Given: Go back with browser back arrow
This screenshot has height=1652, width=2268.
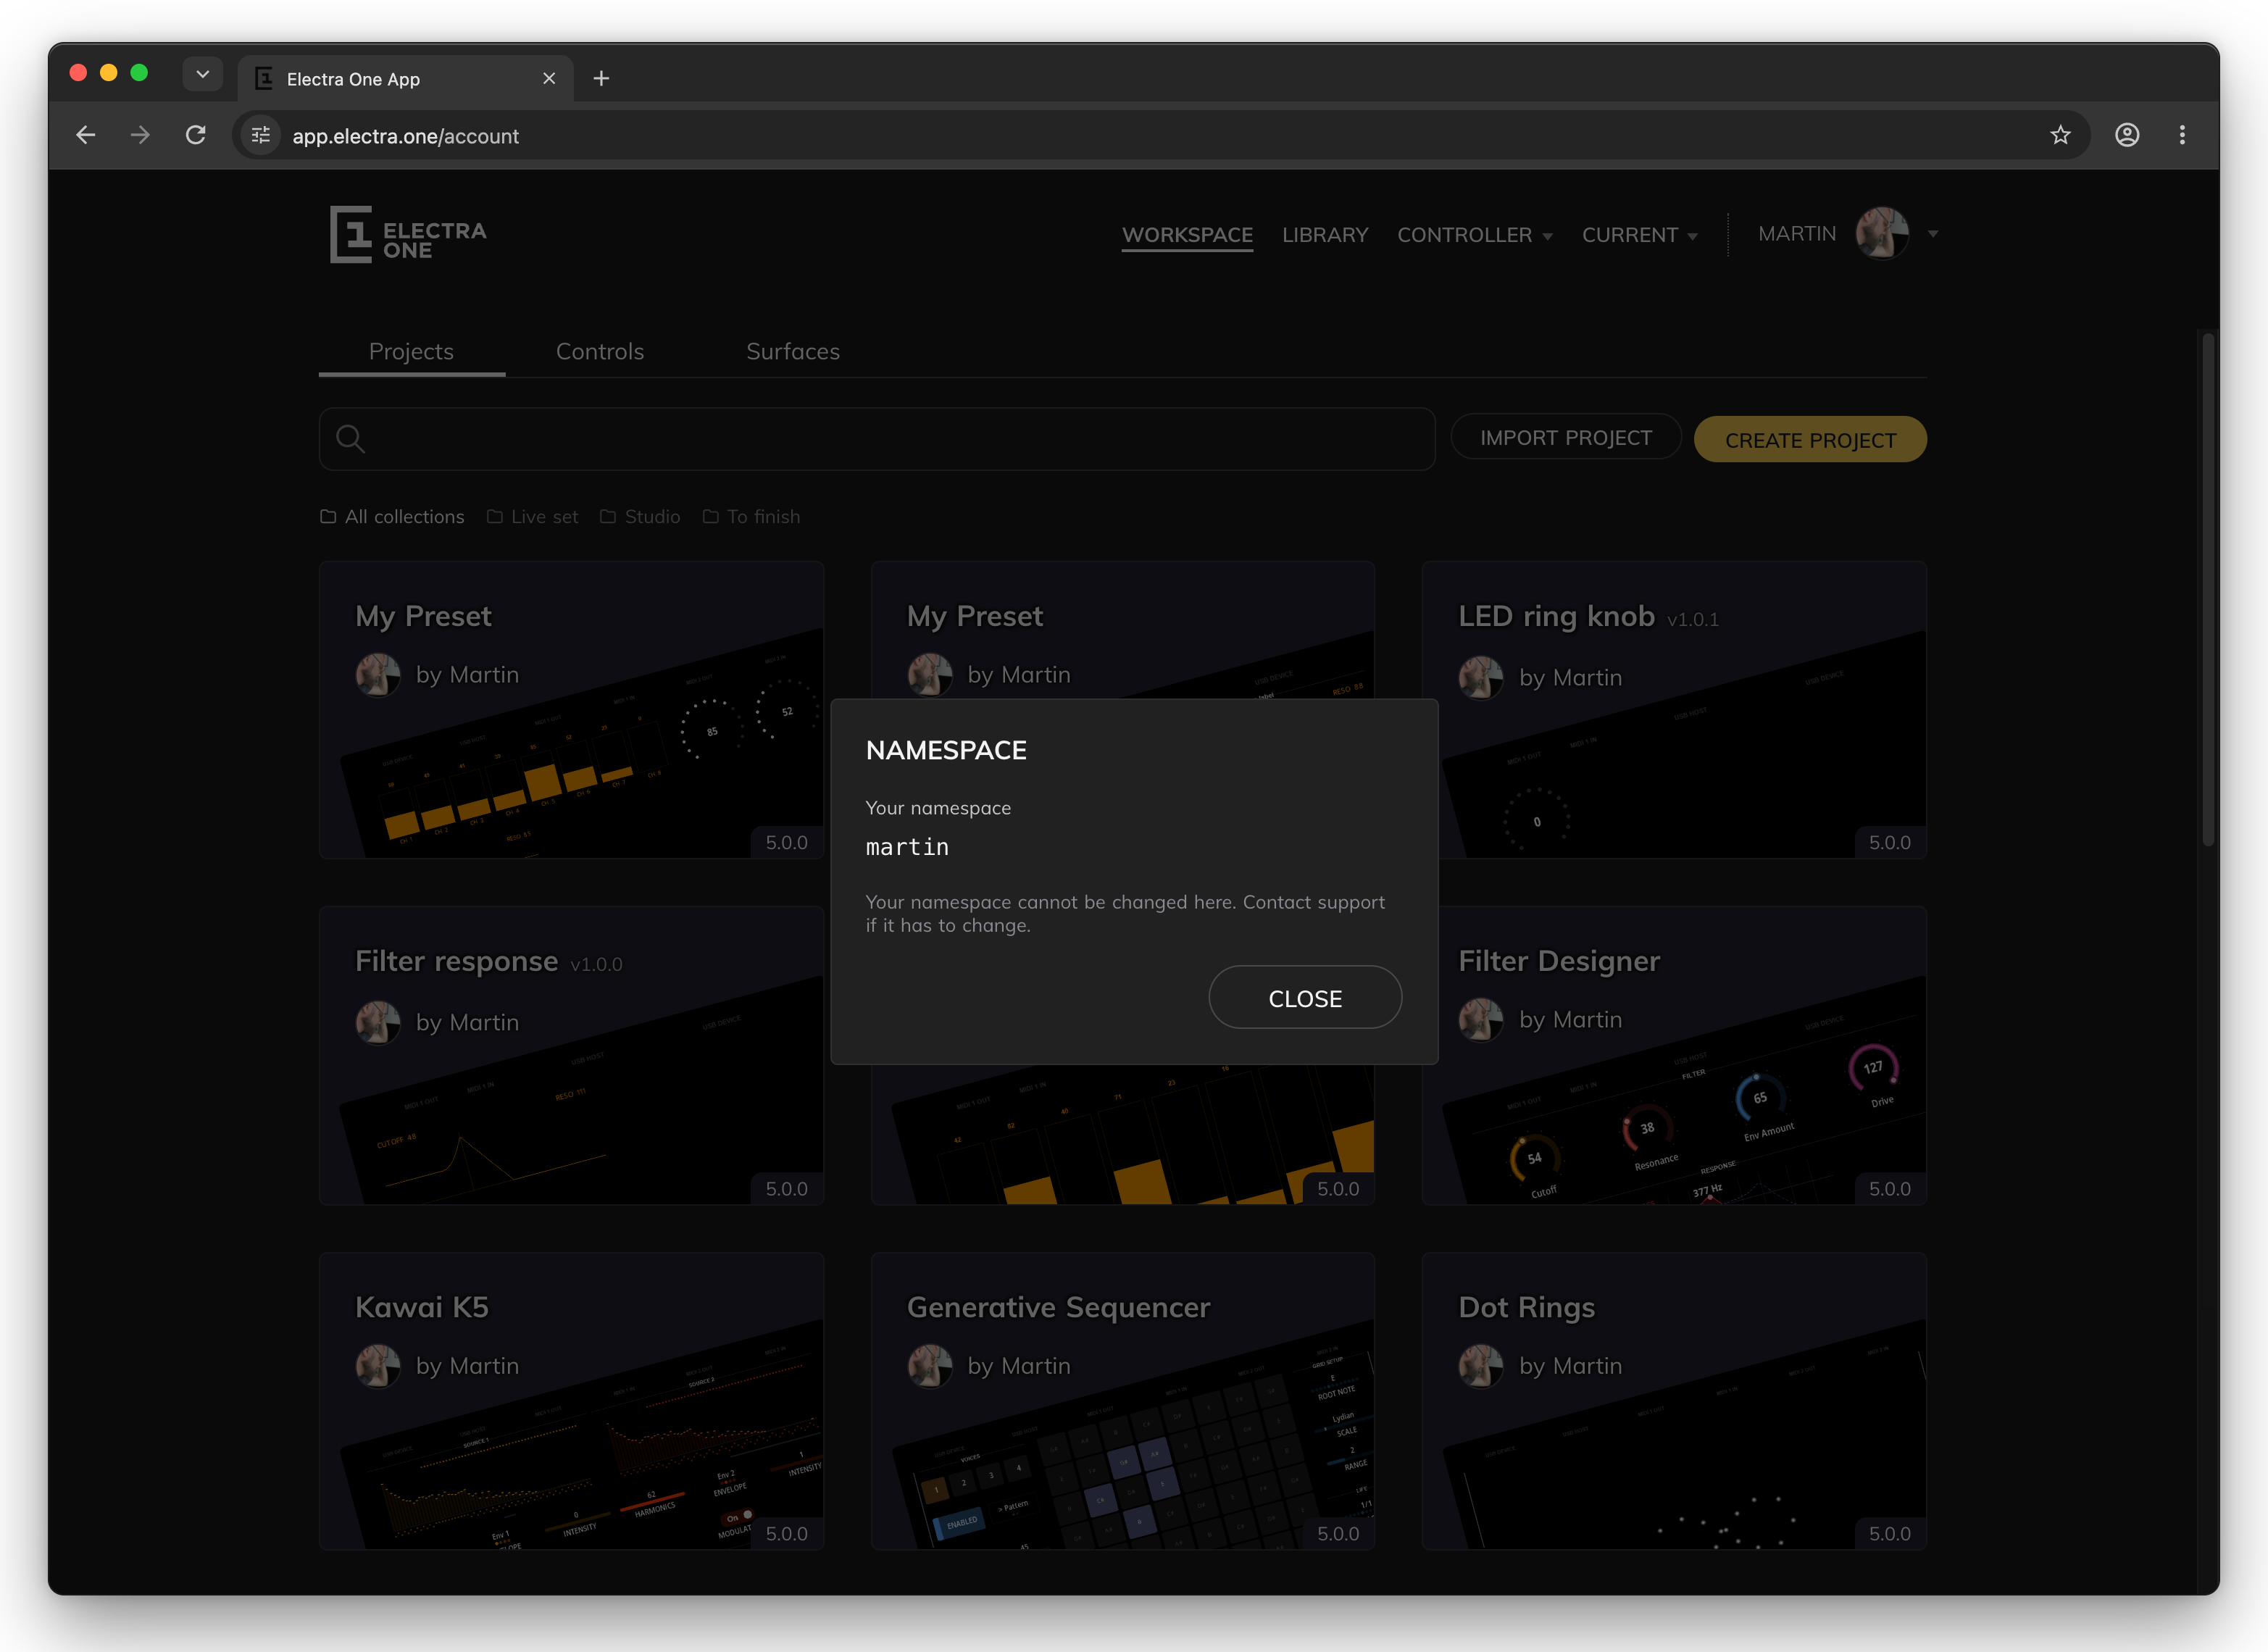Looking at the screenshot, I should [86, 135].
